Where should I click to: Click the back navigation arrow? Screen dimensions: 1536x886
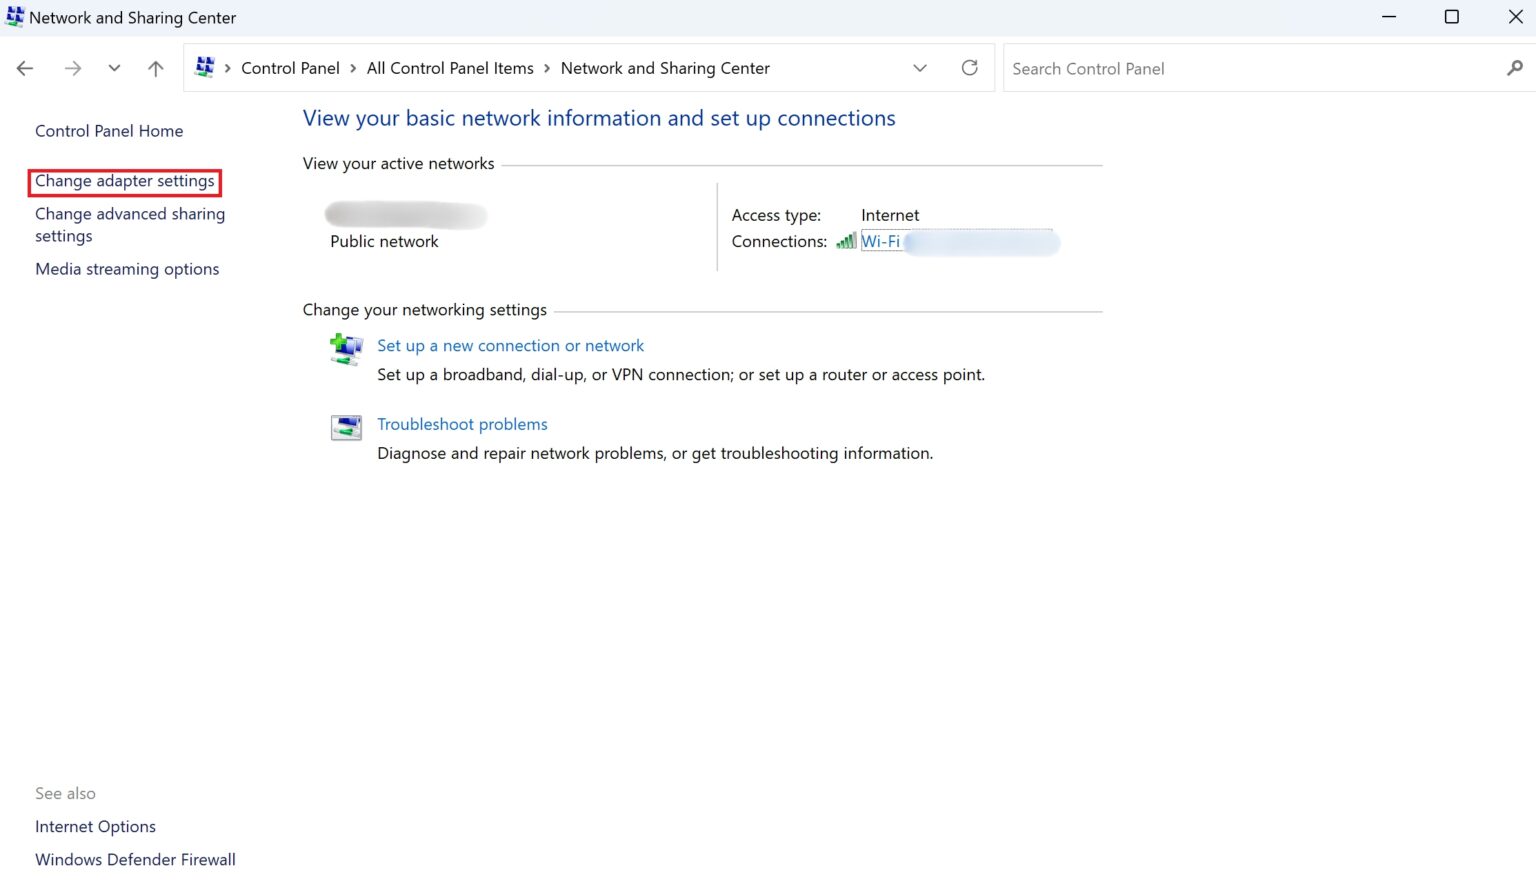click(x=25, y=68)
